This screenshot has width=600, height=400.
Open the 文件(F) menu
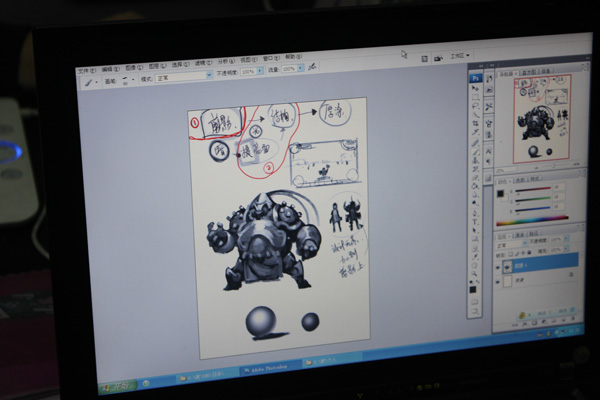click(87, 71)
